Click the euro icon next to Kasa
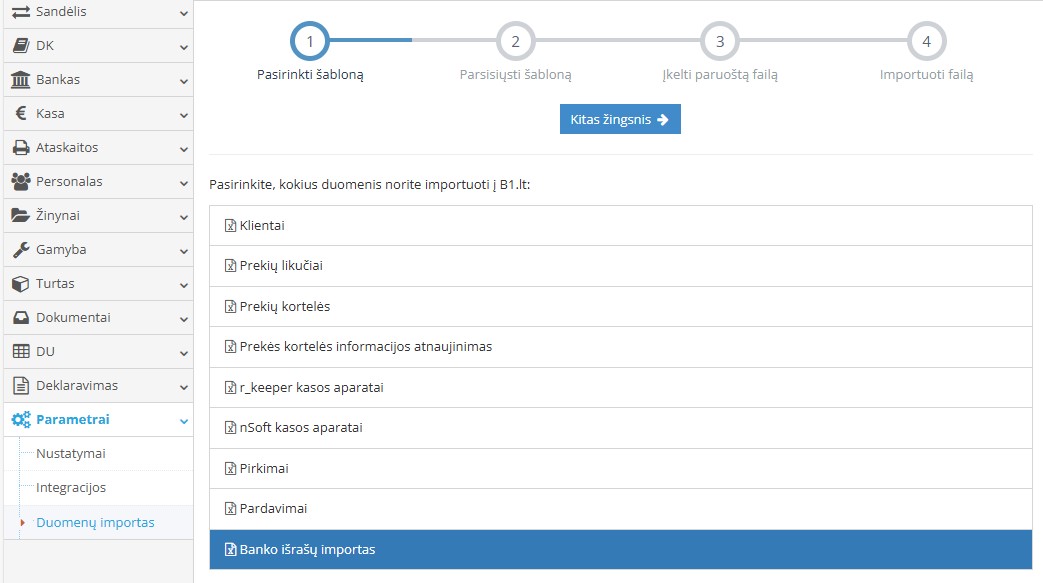This screenshot has height=583, width=1043. point(20,114)
